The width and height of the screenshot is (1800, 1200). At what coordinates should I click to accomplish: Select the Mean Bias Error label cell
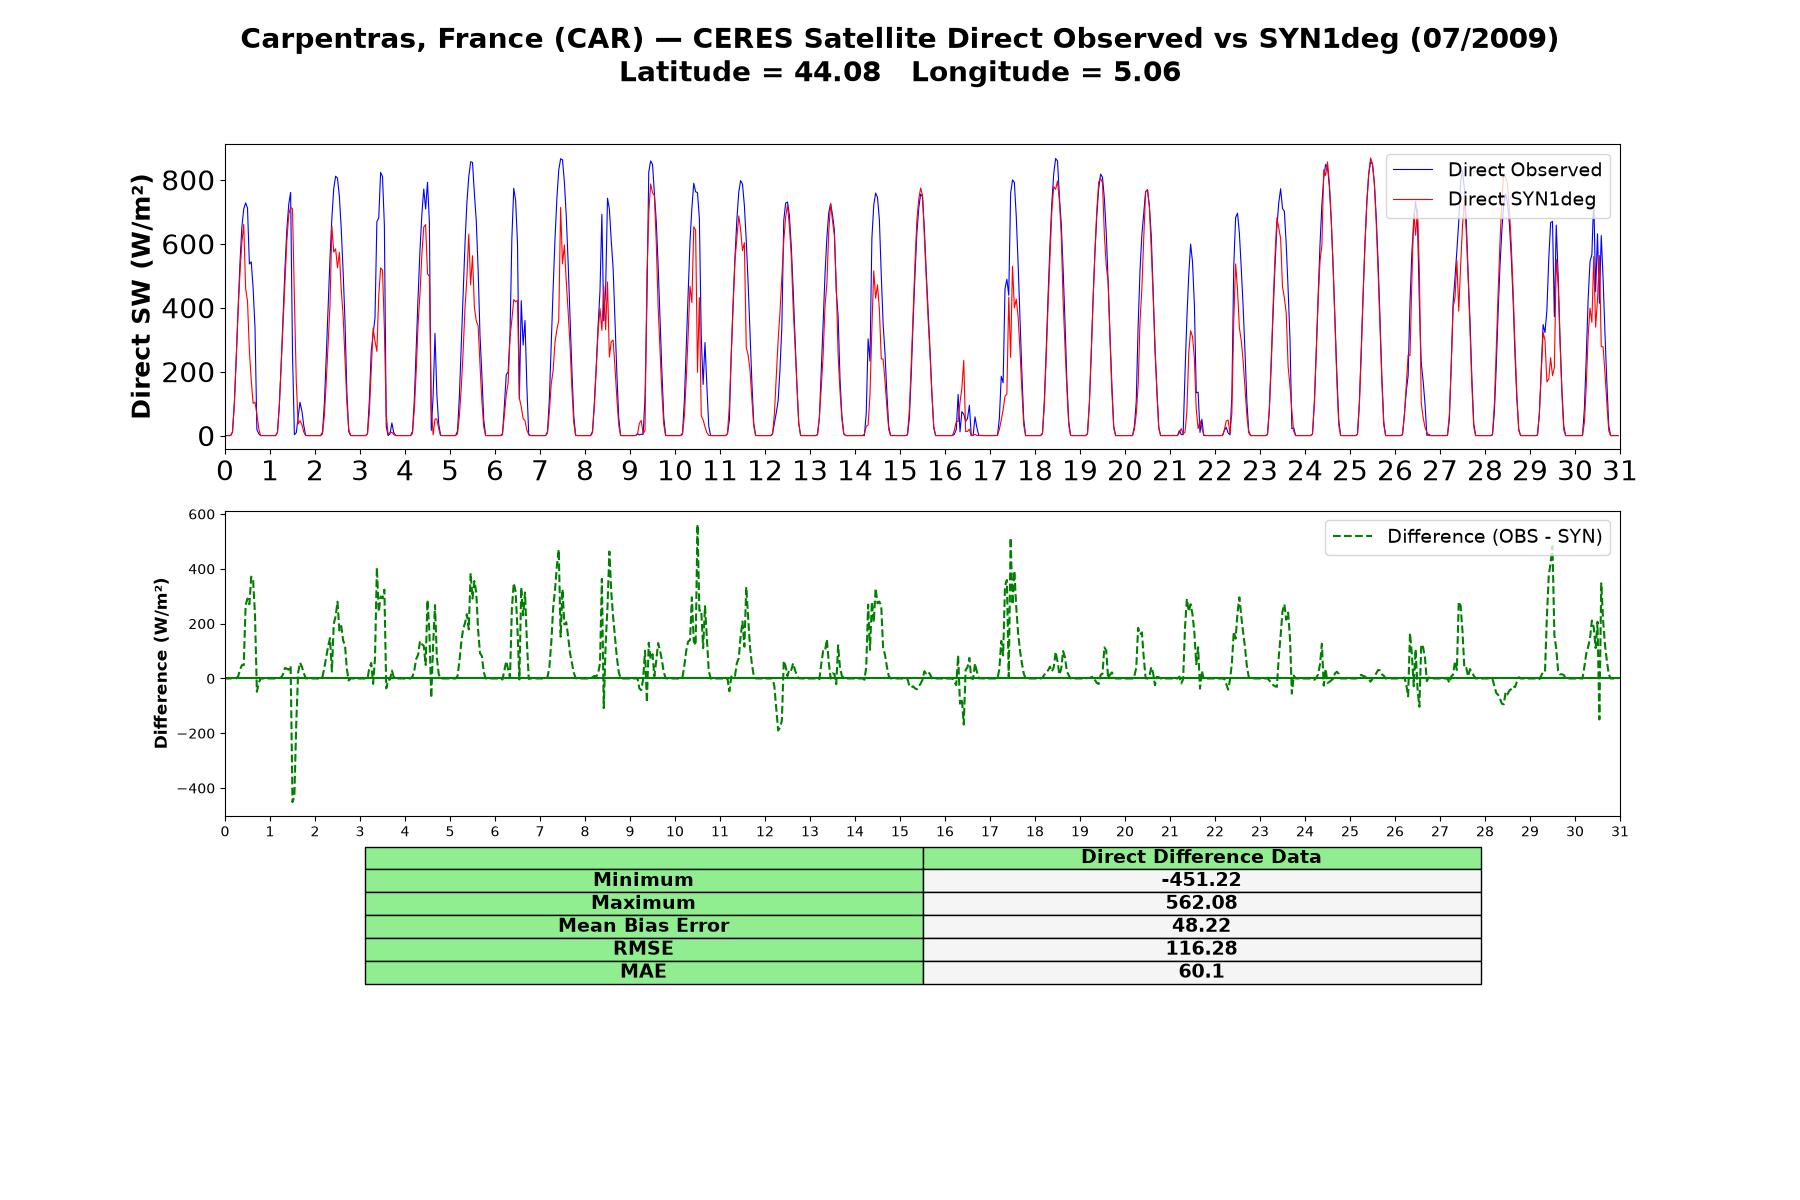pos(644,926)
